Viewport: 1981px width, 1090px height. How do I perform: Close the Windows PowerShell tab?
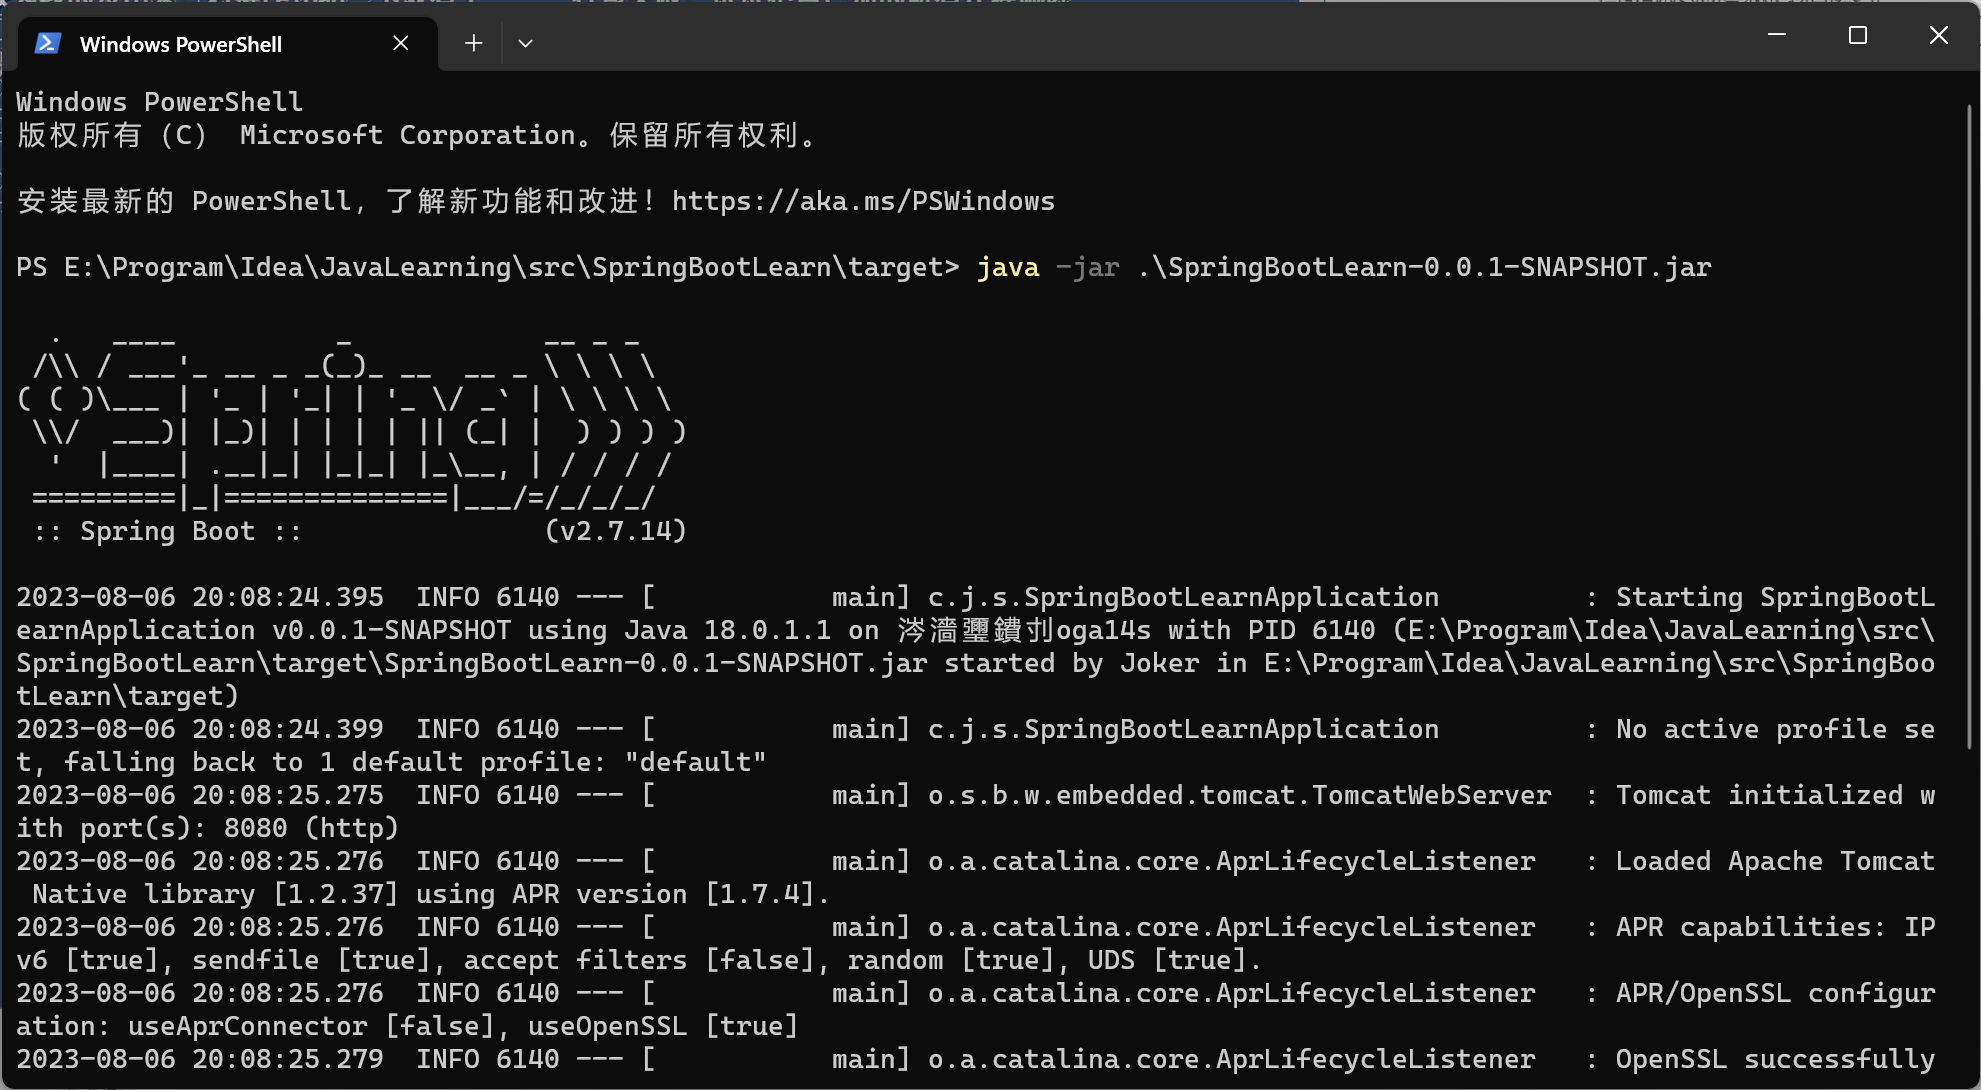401,43
